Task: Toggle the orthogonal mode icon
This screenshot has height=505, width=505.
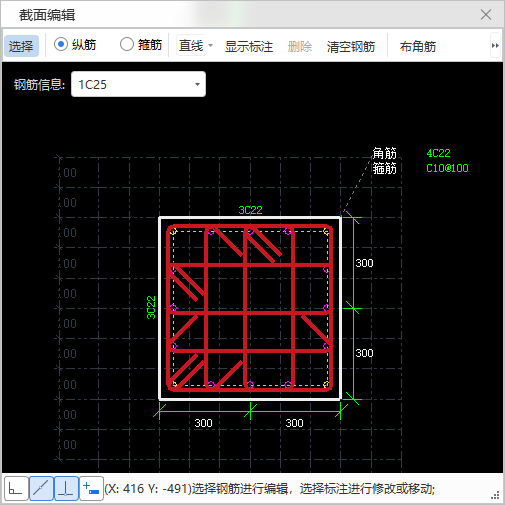Action: pyautogui.click(x=16, y=489)
